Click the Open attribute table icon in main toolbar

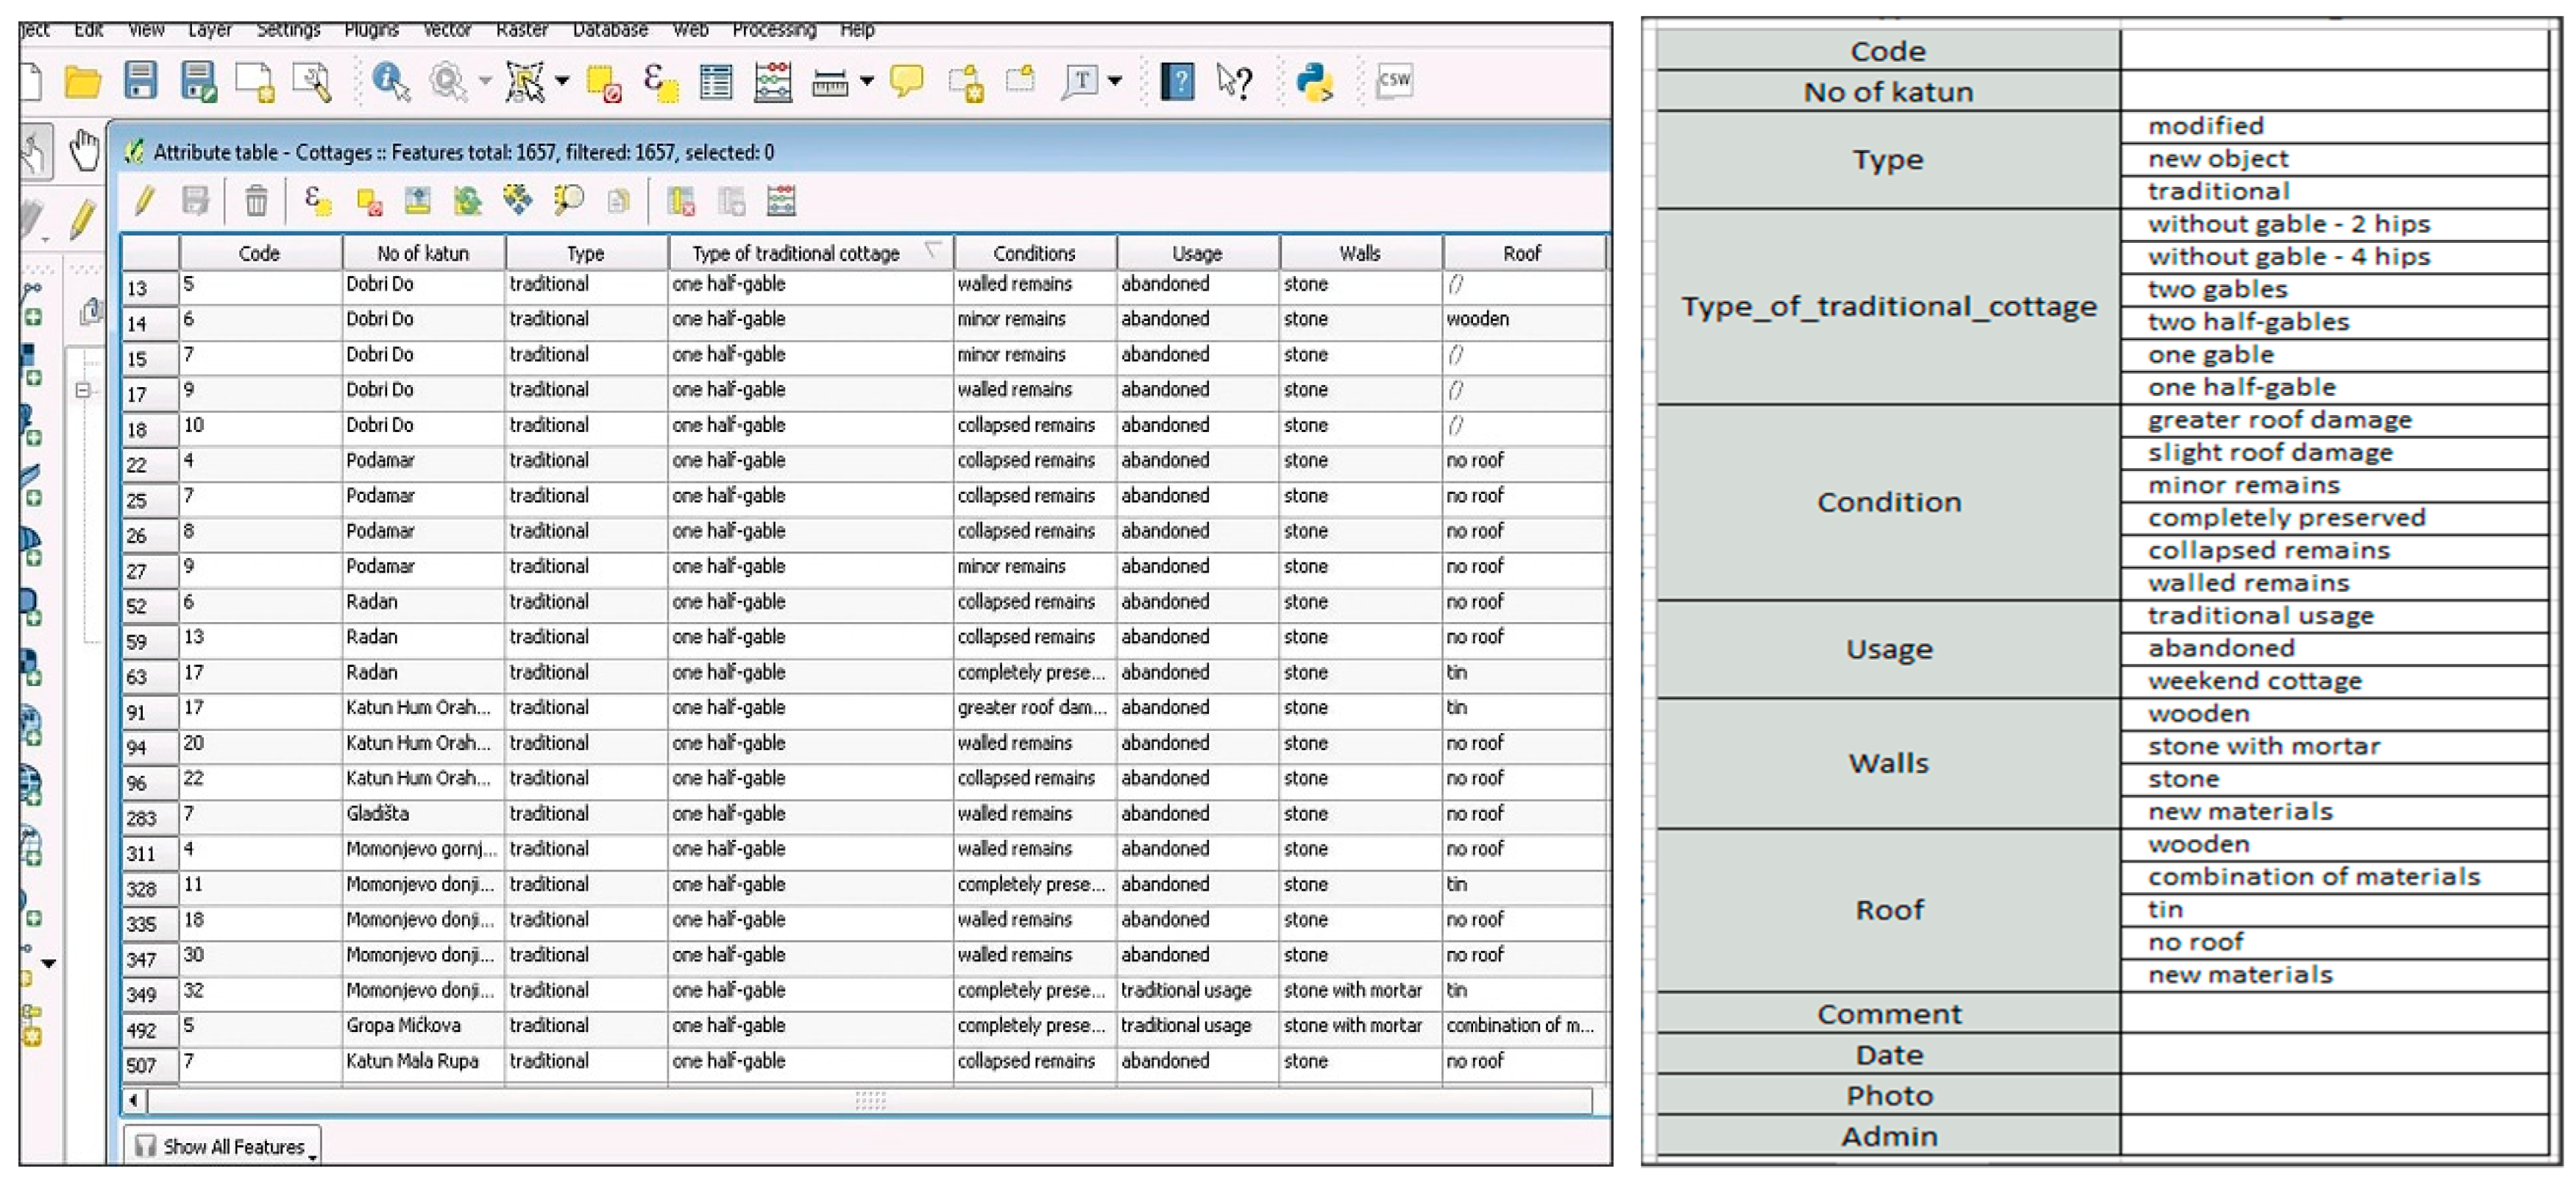click(x=716, y=81)
